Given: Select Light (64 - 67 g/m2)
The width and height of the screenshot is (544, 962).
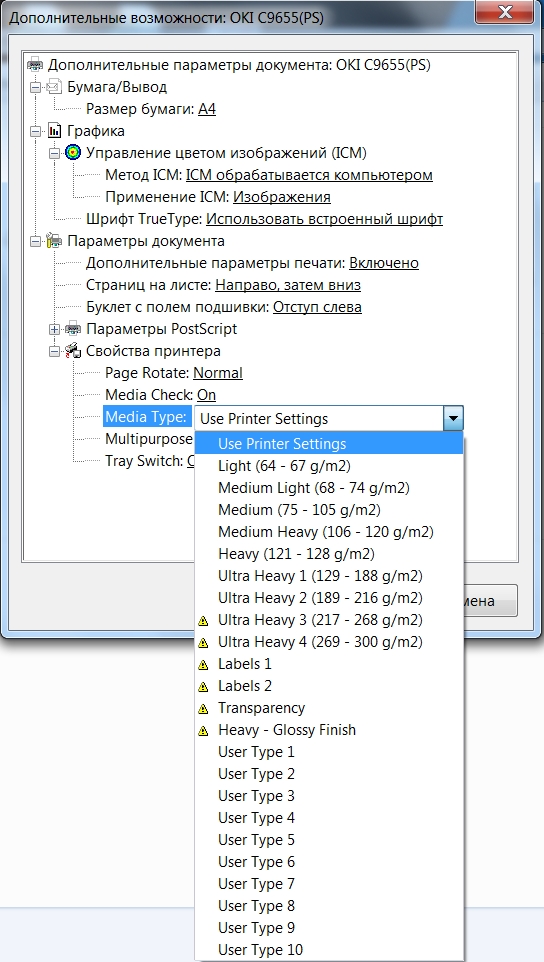Looking at the screenshot, I should point(329,466).
